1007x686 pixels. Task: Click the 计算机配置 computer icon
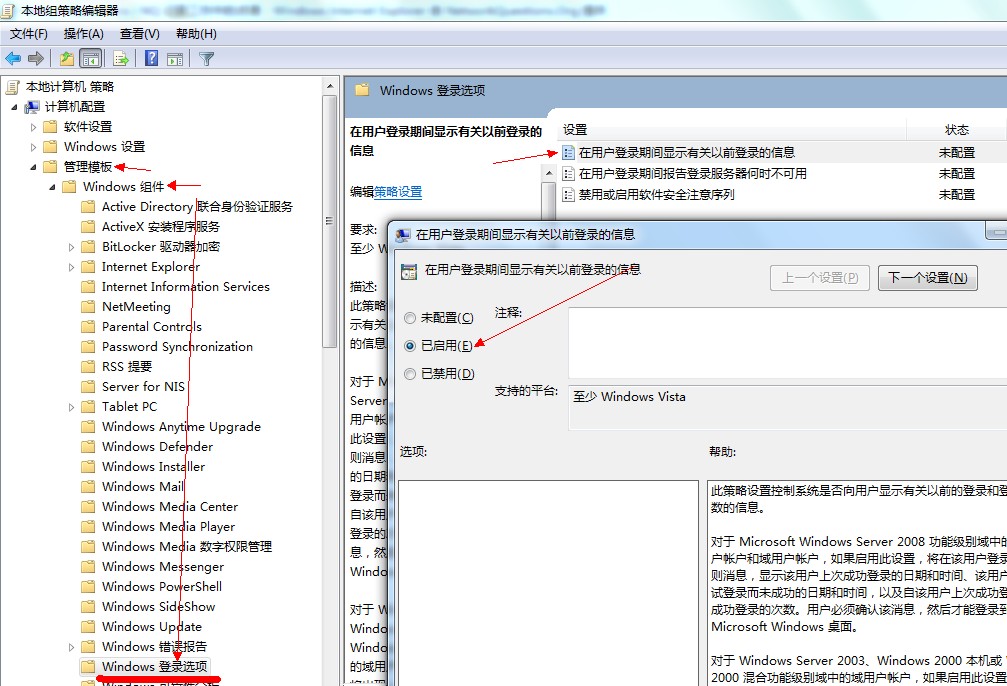[x=32, y=107]
